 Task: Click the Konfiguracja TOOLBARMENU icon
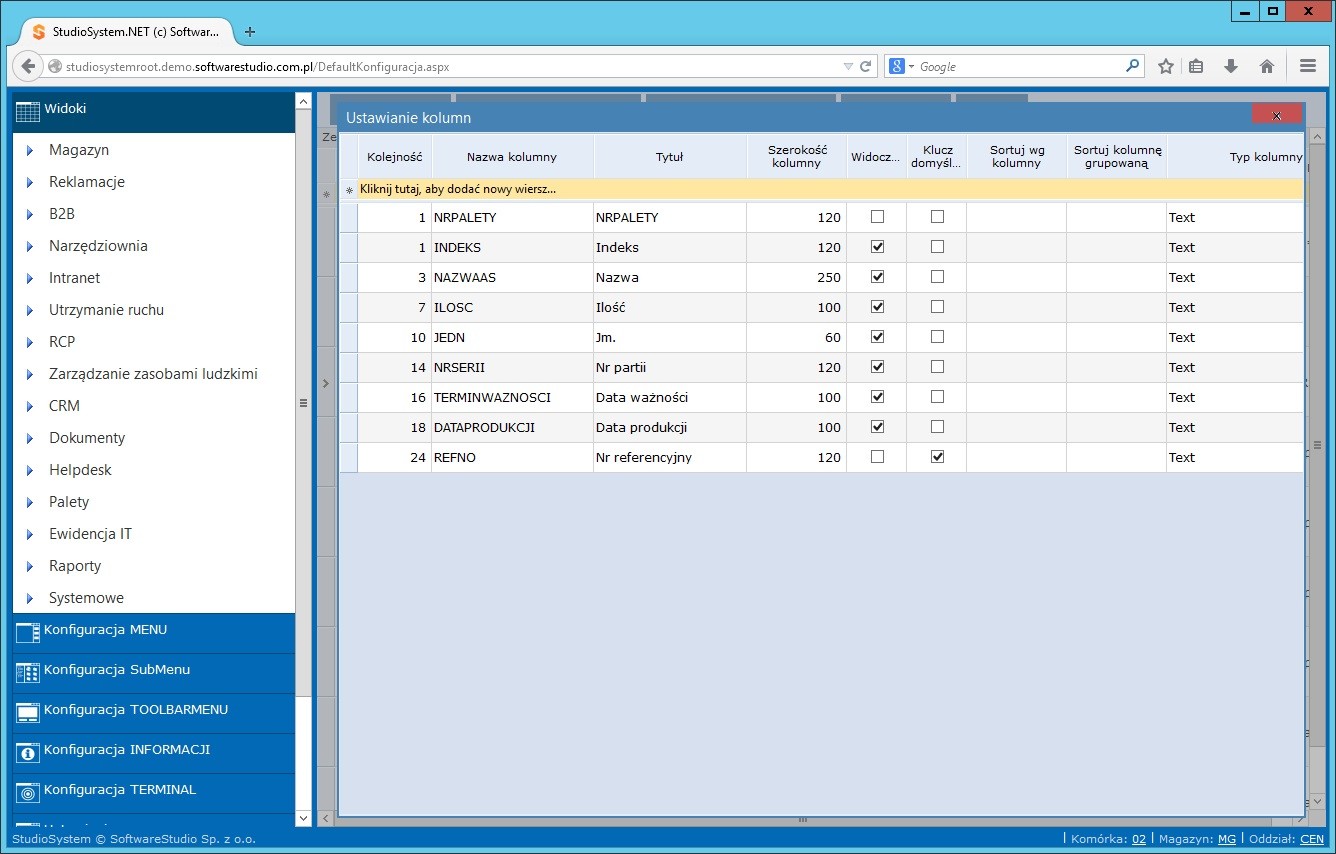(28, 712)
